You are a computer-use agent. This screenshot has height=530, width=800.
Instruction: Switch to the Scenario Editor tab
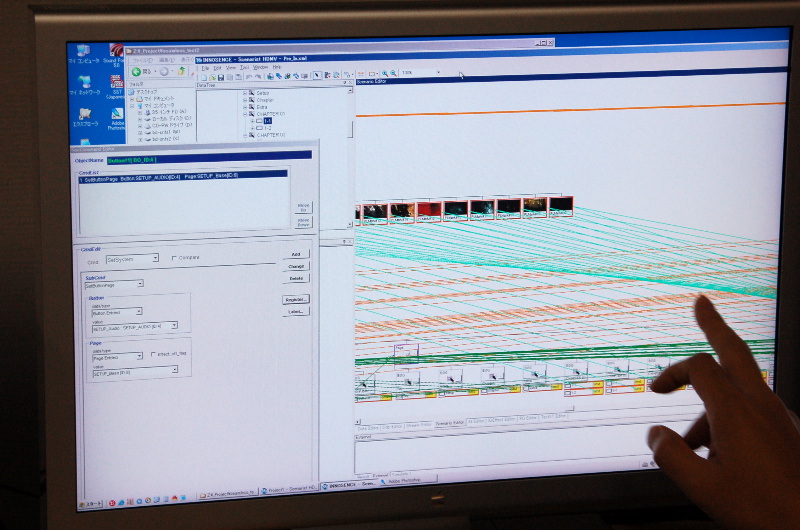(x=450, y=423)
